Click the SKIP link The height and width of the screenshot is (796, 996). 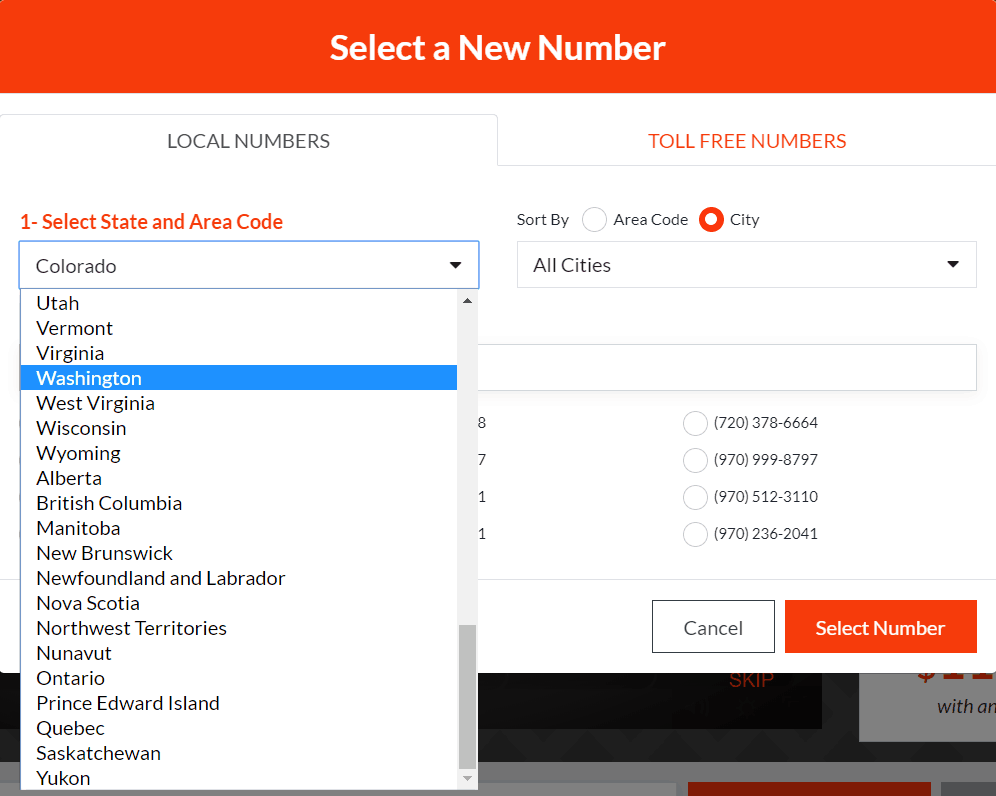750,679
